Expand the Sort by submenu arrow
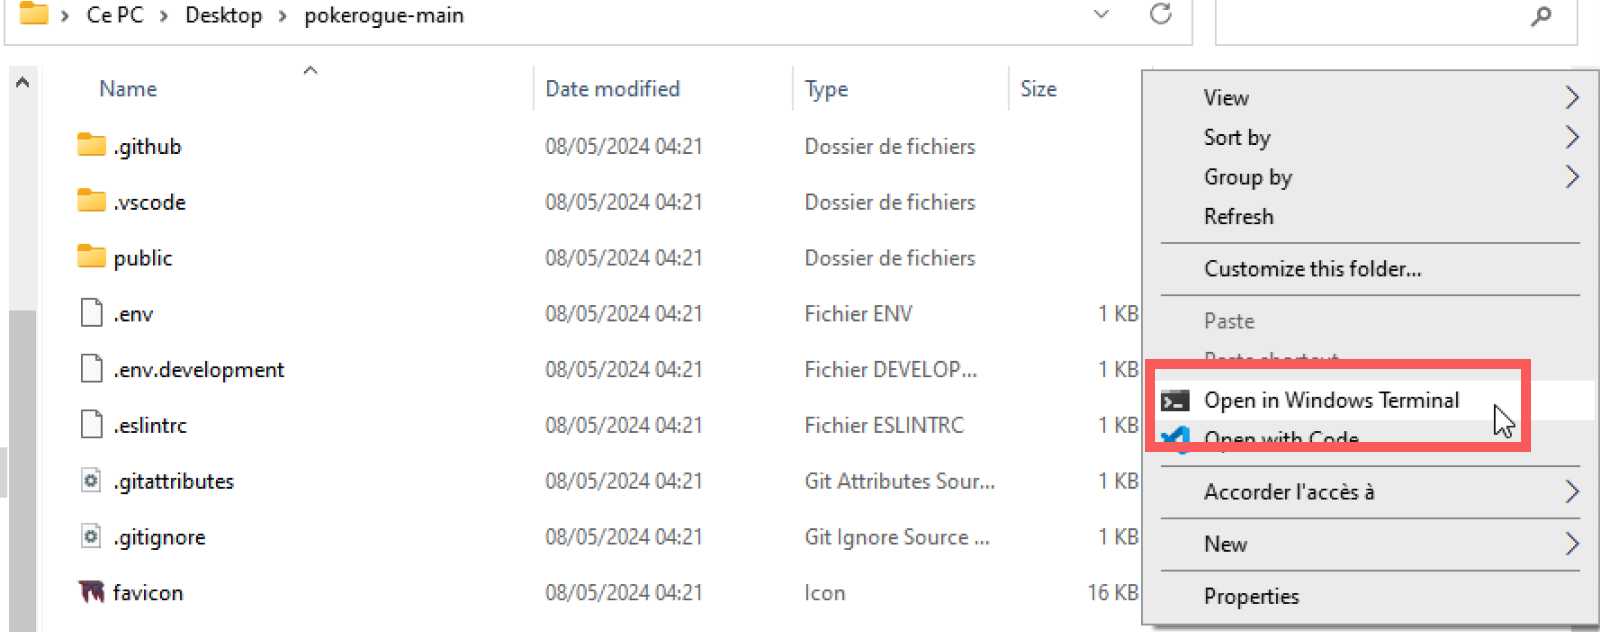Screen dimensions: 1600x632 point(1571,137)
